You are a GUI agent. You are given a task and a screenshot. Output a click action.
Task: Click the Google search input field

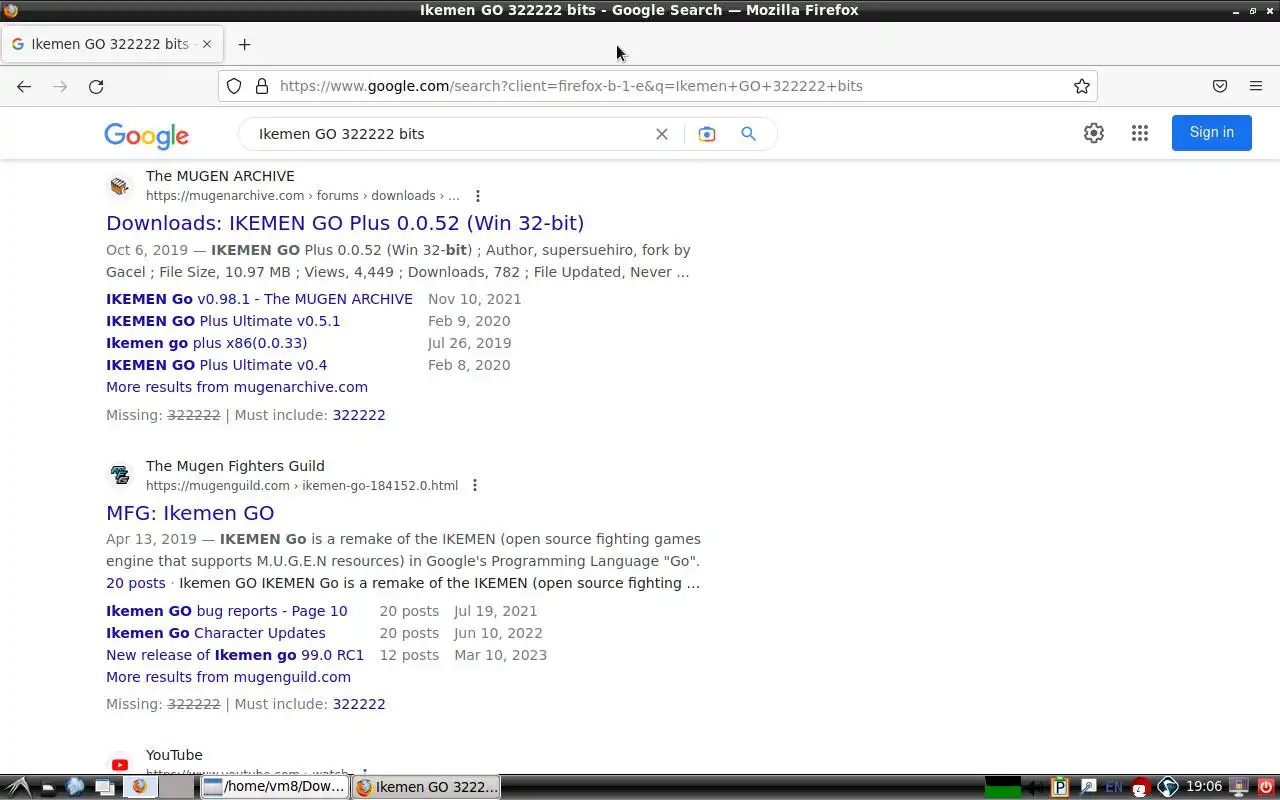click(x=450, y=134)
